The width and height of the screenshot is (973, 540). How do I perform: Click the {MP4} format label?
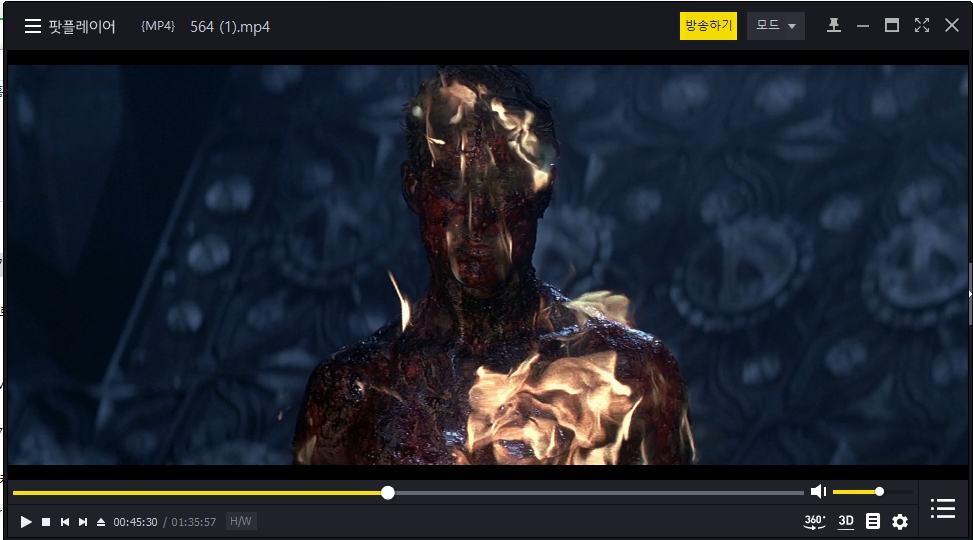(158, 26)
